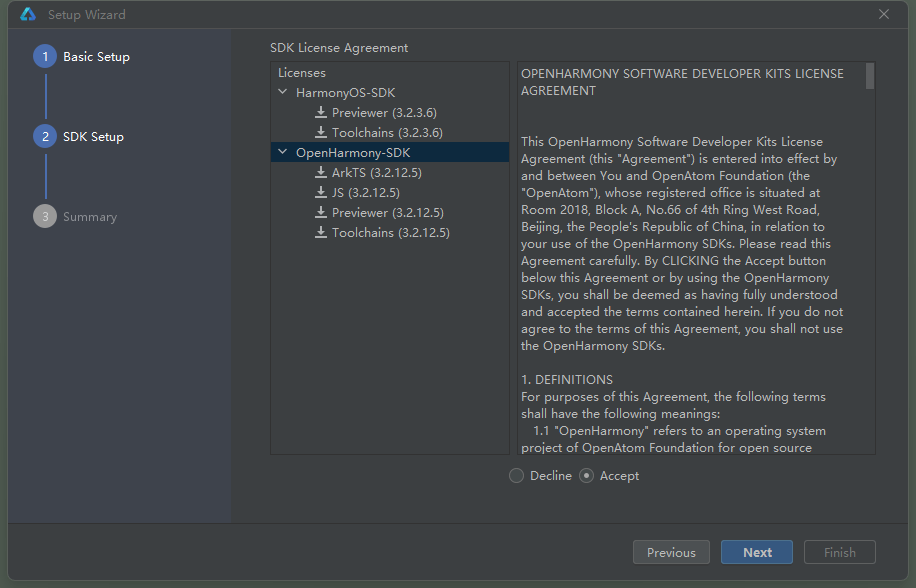Open the SDK Setup step
The image size is (916, 588).
pyautogui.click(x=93, y=137)
